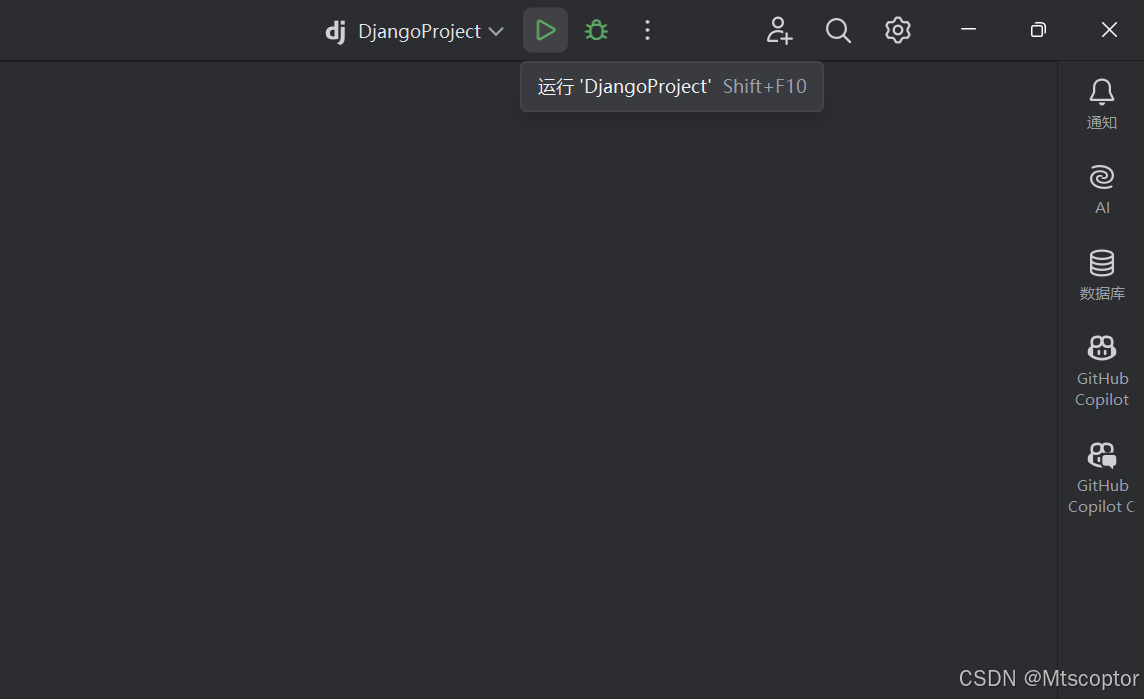Open IDE settings gear icon
Image resolution: width=1144 pixels, height=699 pixels.
tap(897, 30)
